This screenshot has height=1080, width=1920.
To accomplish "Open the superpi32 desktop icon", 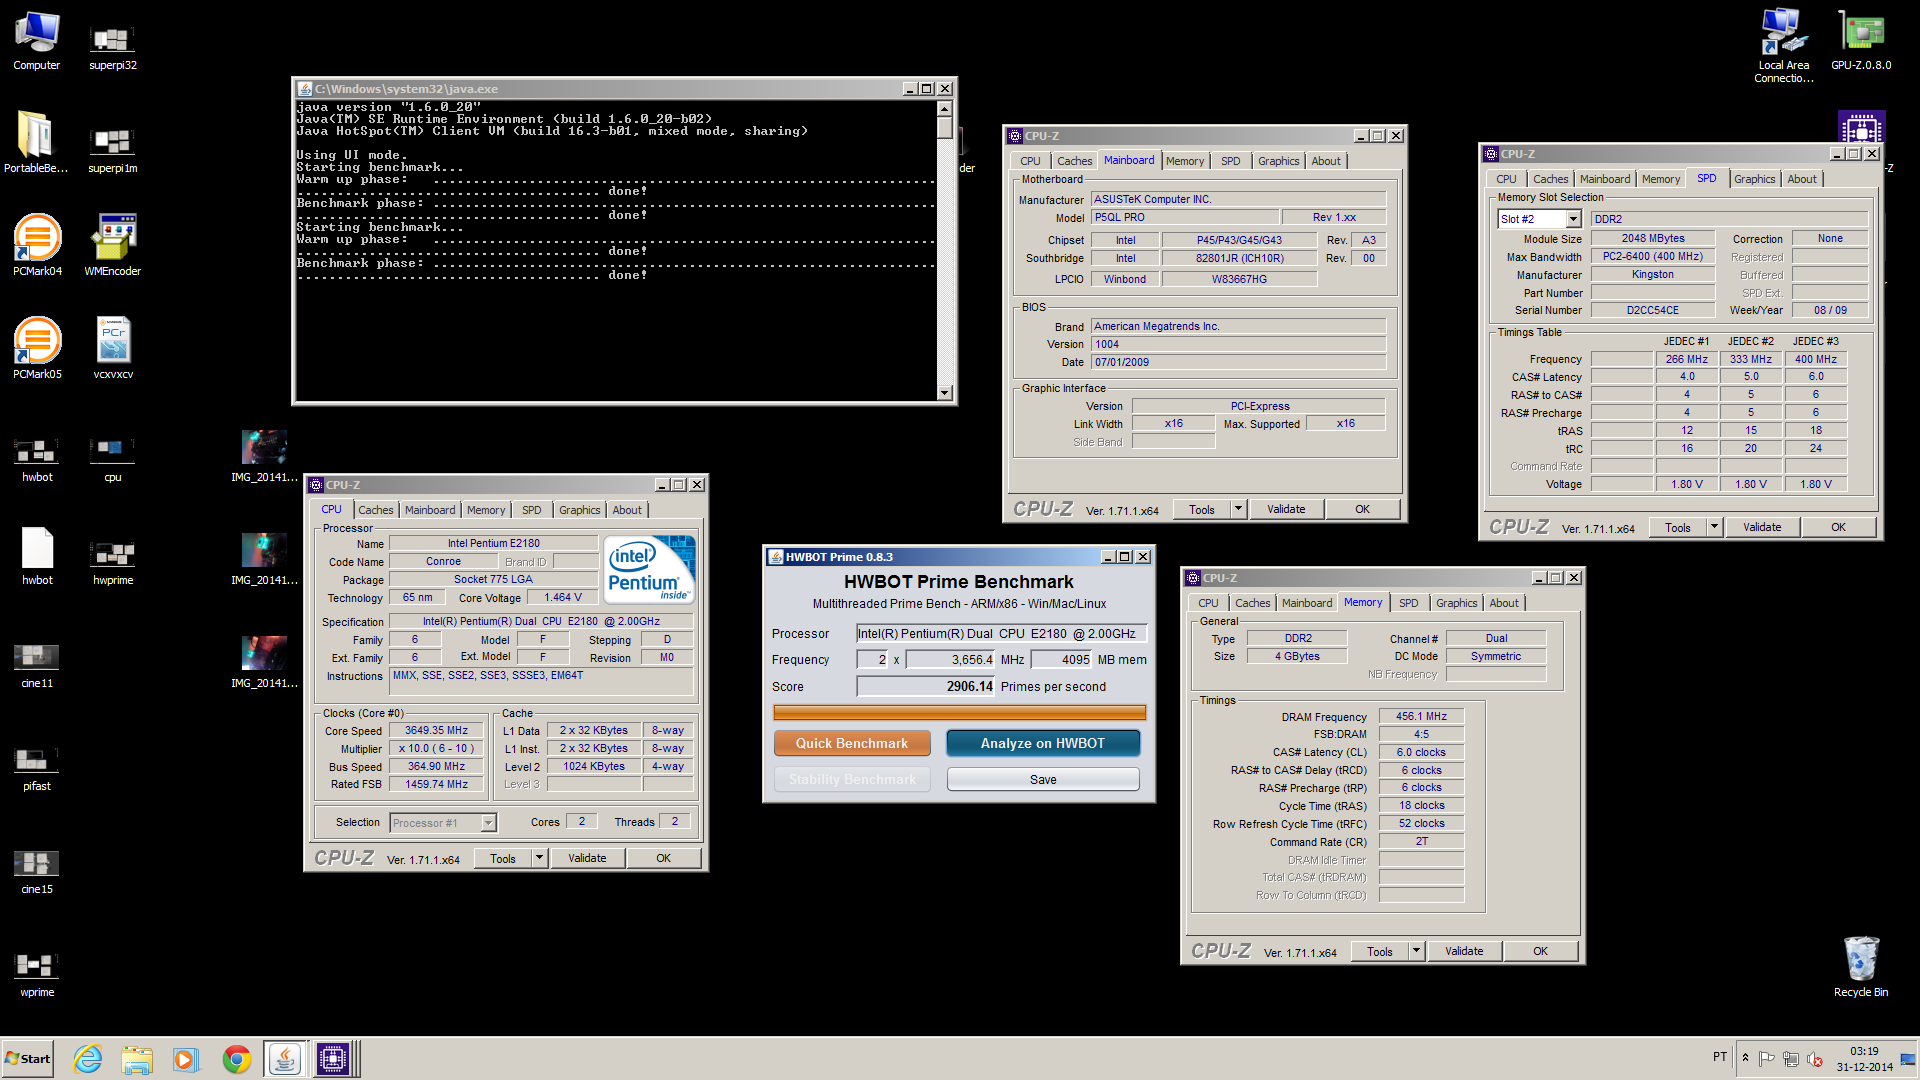I will (x=113, y=48).
